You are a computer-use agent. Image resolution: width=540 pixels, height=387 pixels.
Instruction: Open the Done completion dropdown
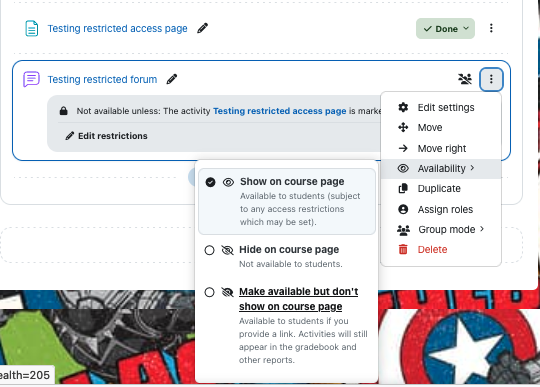(x=445, y=29)
